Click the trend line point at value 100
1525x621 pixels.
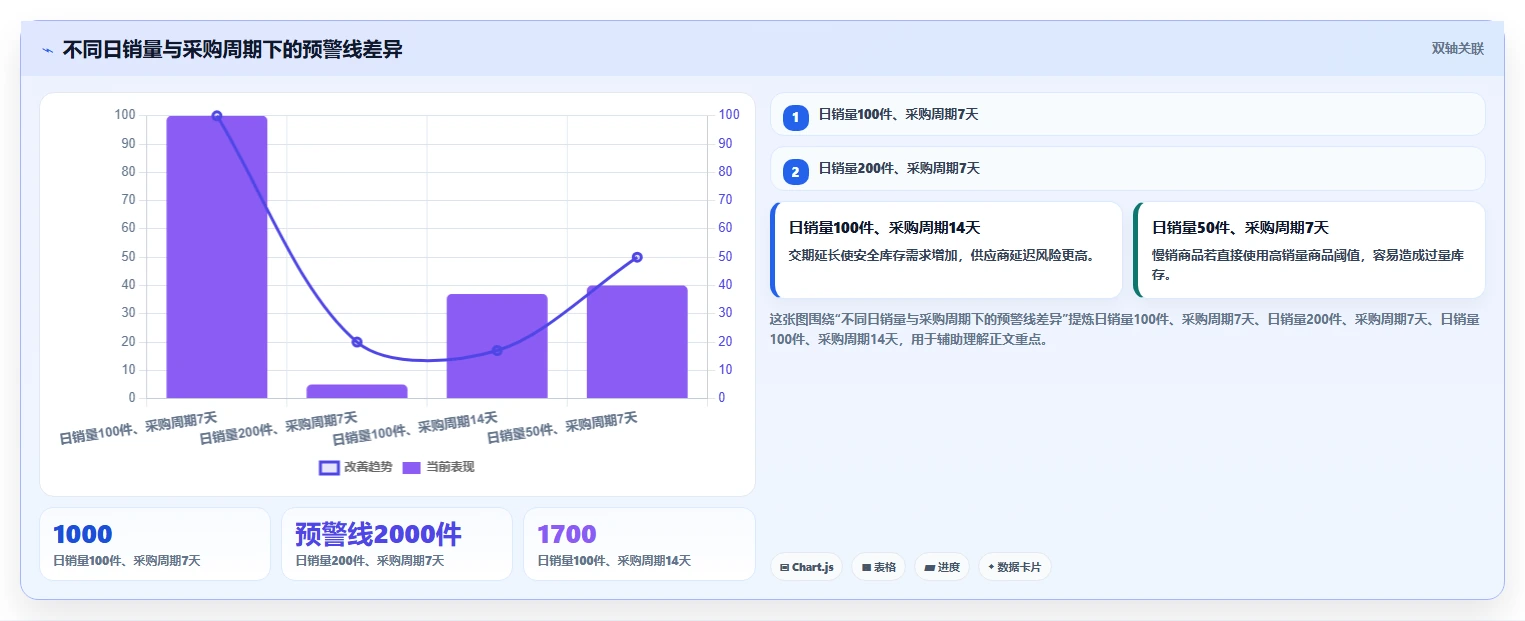pyautogui.click(x=217, y=116)
